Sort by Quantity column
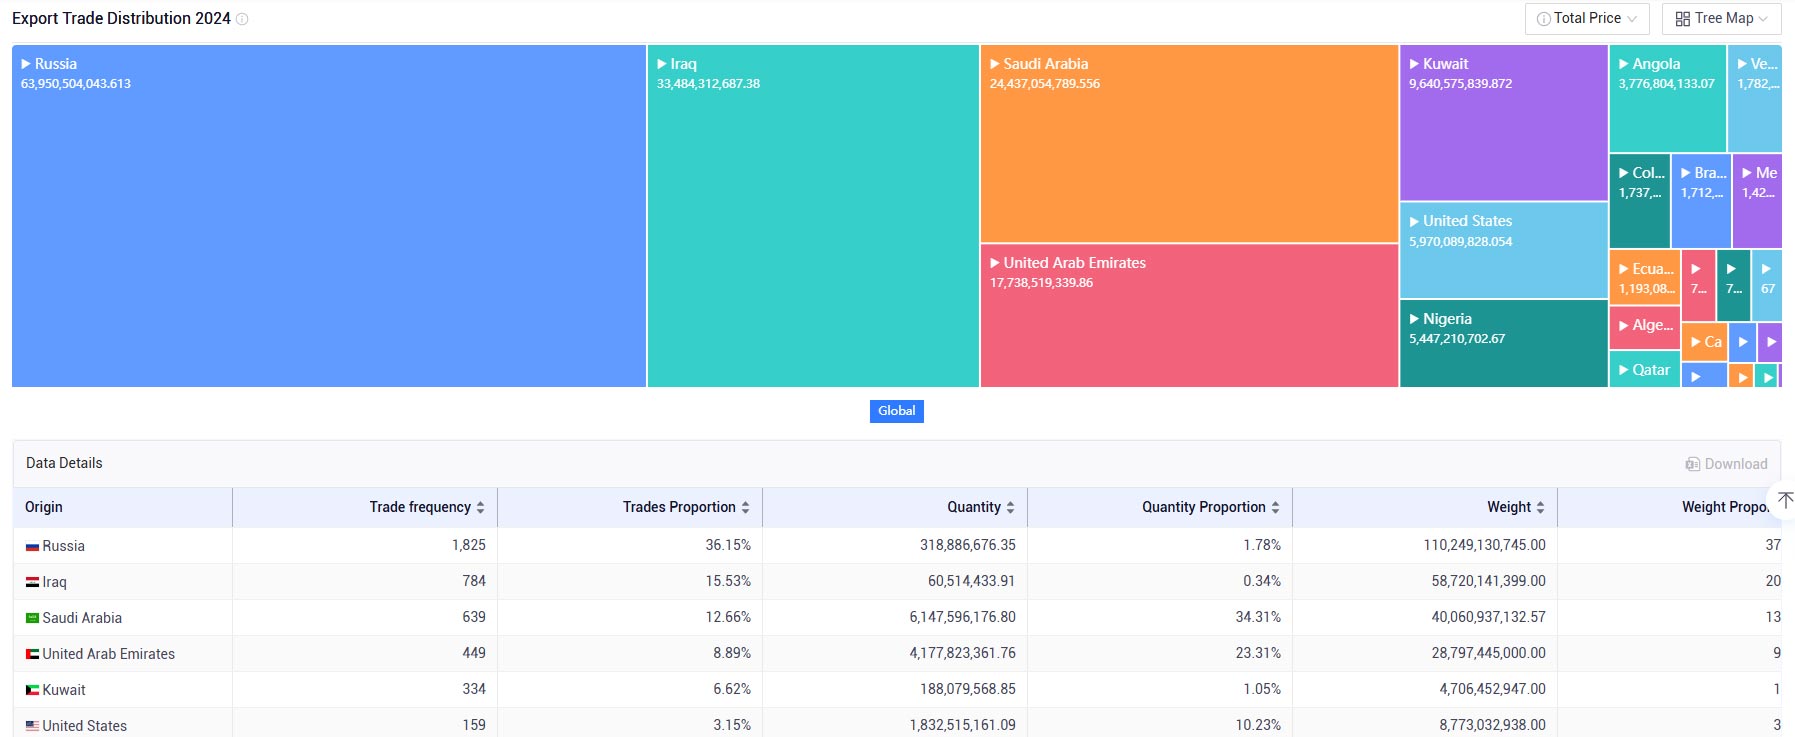This screenshot has width=1795, height=737. tap(1010, 508)
